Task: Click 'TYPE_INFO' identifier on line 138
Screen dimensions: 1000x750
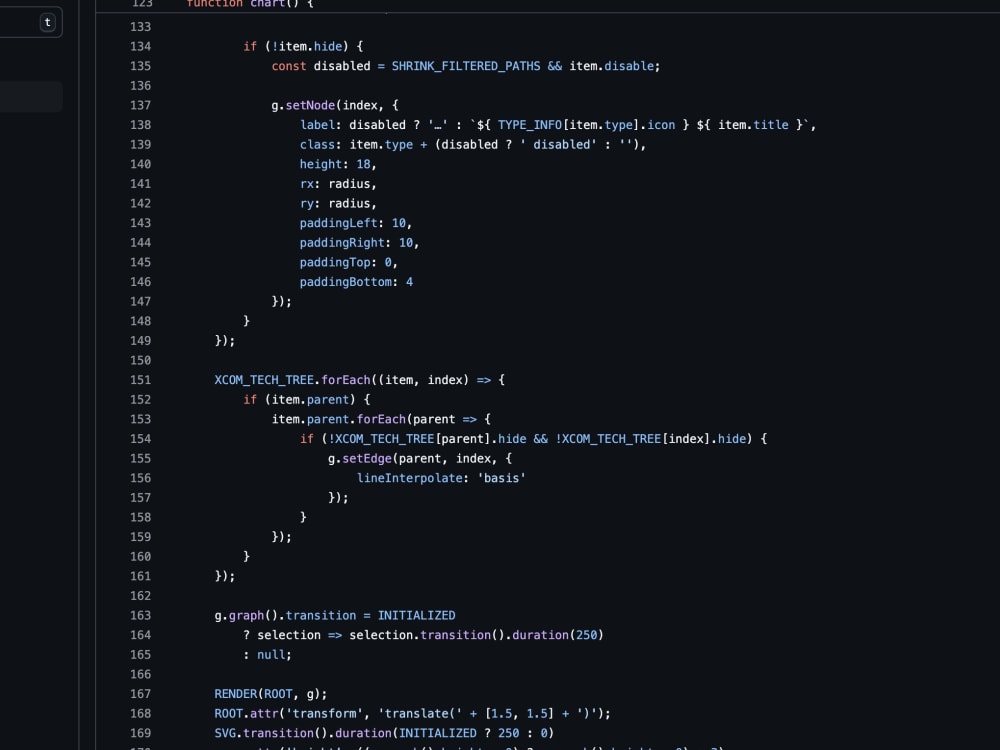Action: pos(529,125)
